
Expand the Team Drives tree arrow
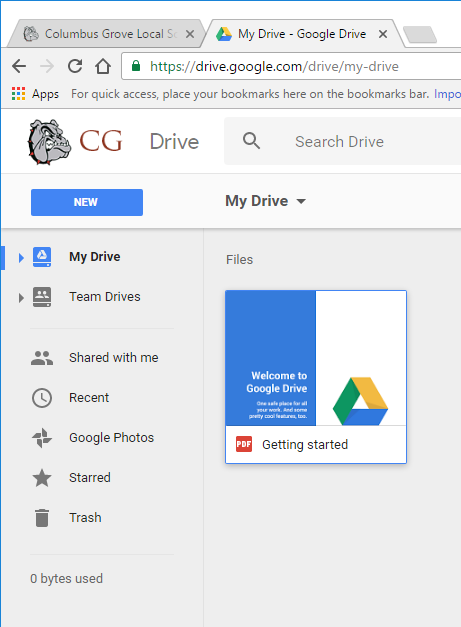(21, 298)
